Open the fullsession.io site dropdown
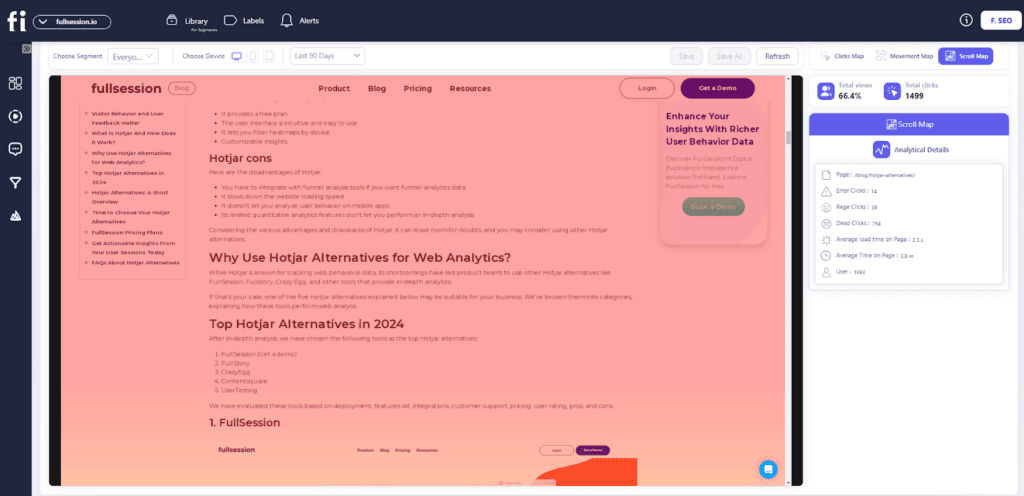Image resolution: width=1024 pixels, height=496 pixels. click(x=71, y=21)
